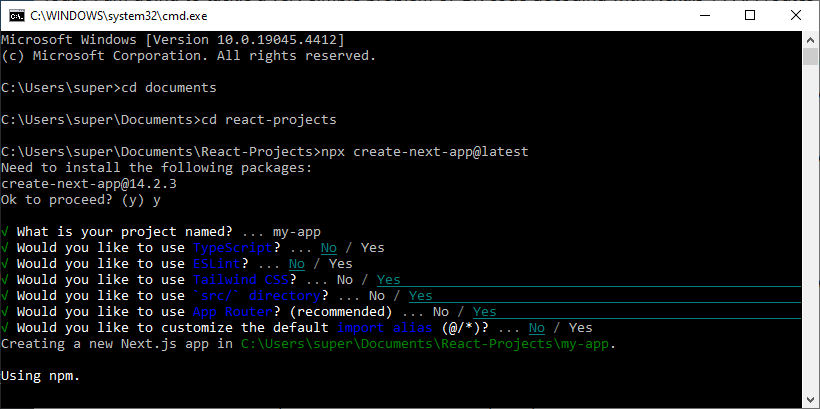Click the green checkmark beside App Router question
Viewport: 820px width, 409px height.
click(5, 312)
